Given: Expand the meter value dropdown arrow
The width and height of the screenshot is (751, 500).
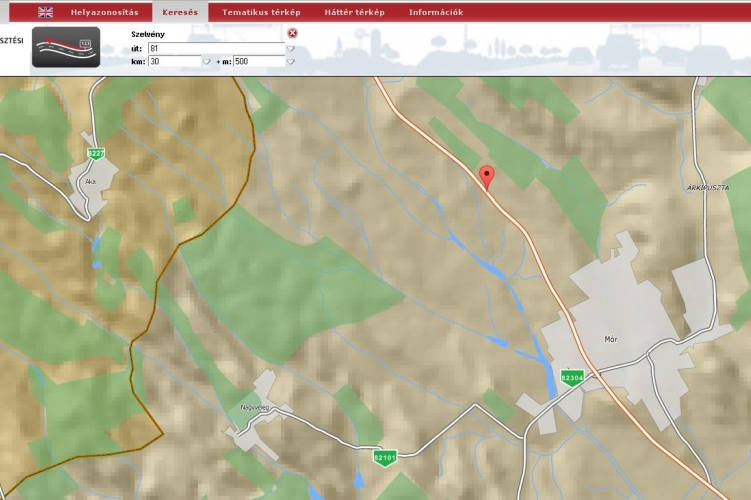Looking at the screenshot, I should pyautogui.click(x=291, y=61).
